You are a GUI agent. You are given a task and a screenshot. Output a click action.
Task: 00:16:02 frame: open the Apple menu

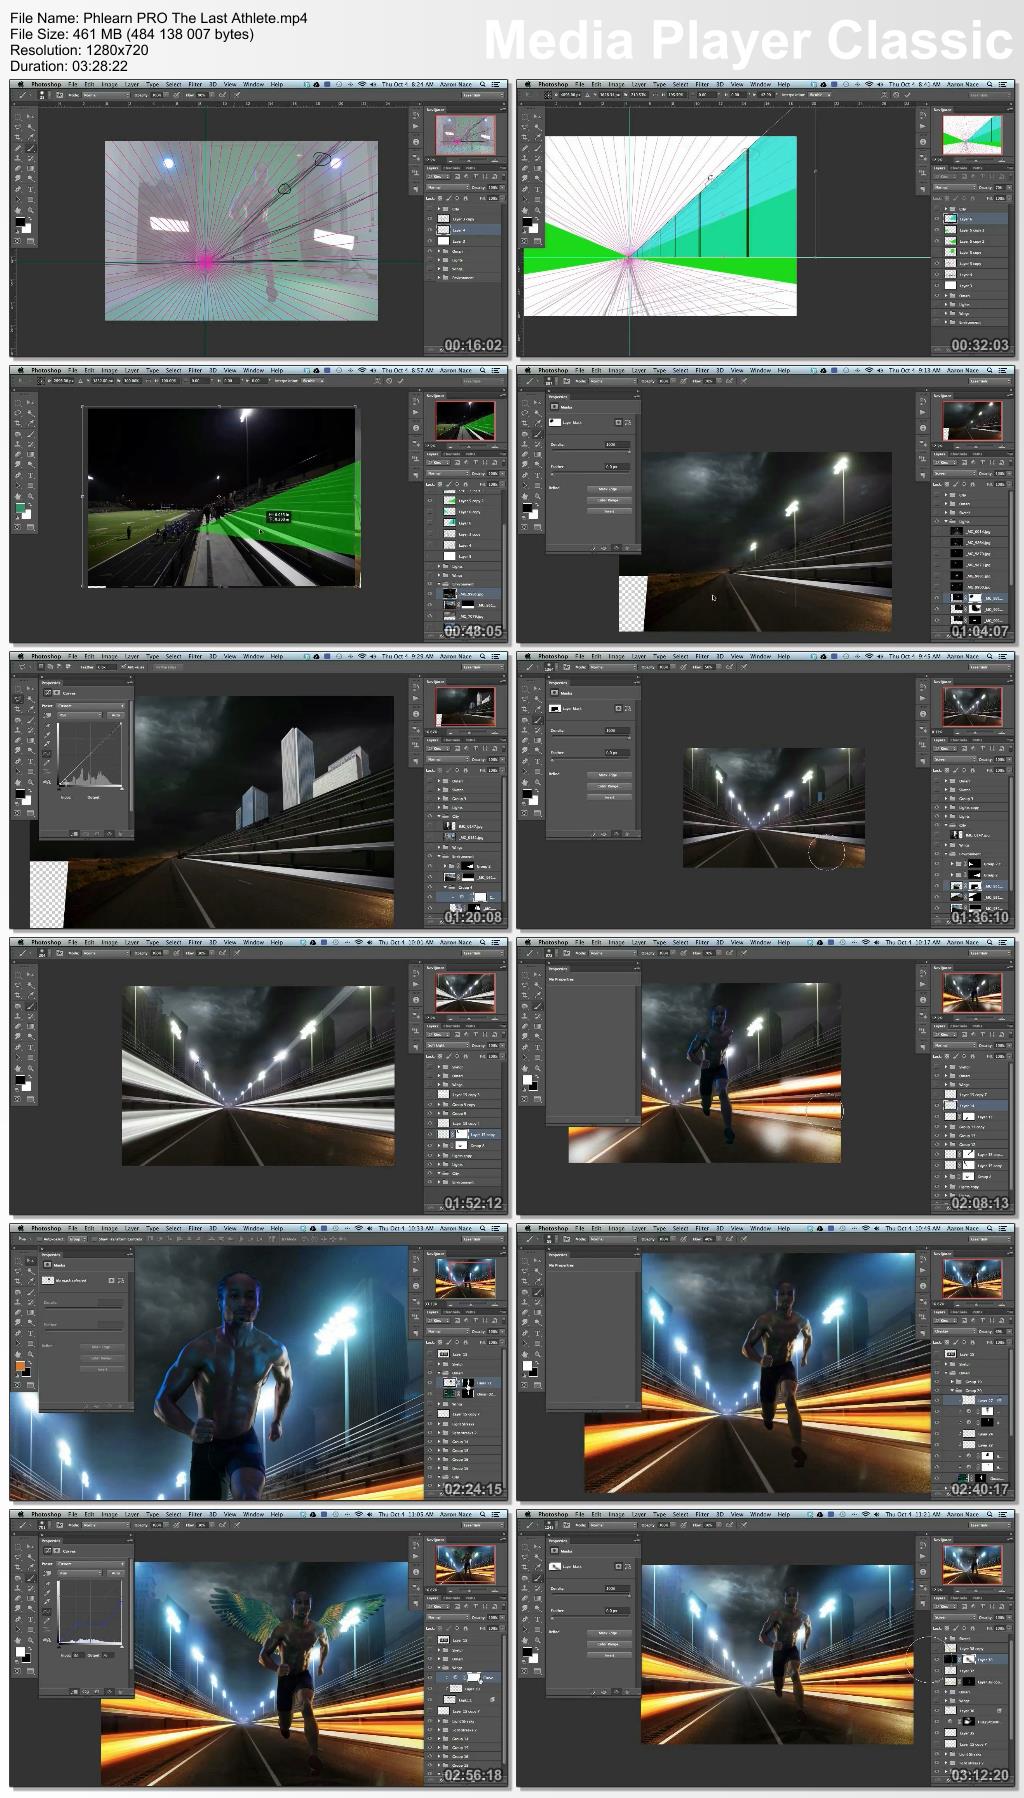(20, 84)
